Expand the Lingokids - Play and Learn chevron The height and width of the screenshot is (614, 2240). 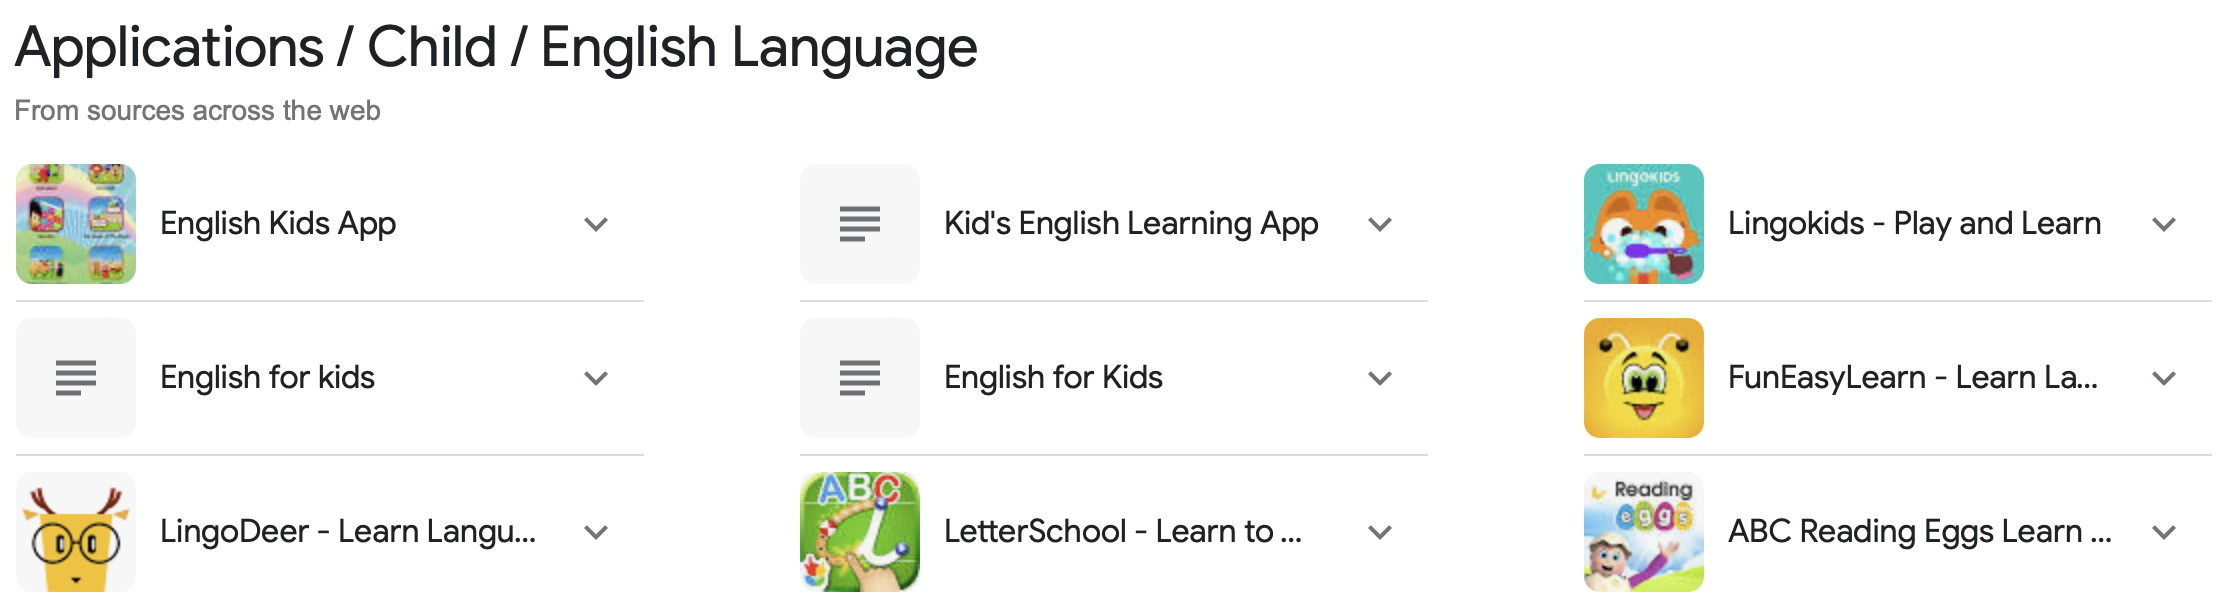(x=2164, y=224)
